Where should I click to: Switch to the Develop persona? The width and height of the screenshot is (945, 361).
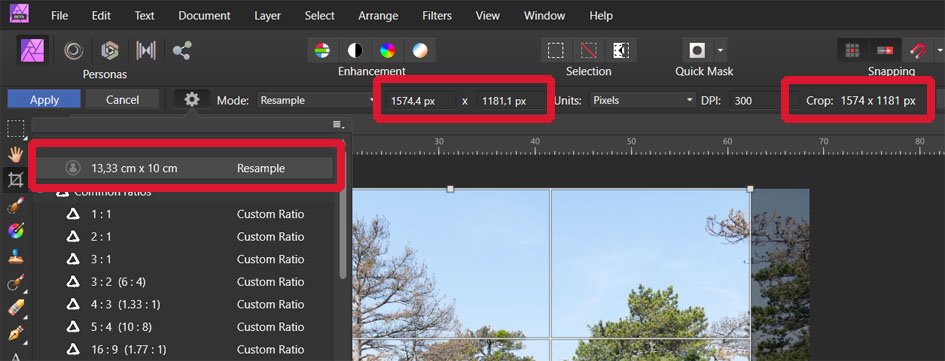110,51
